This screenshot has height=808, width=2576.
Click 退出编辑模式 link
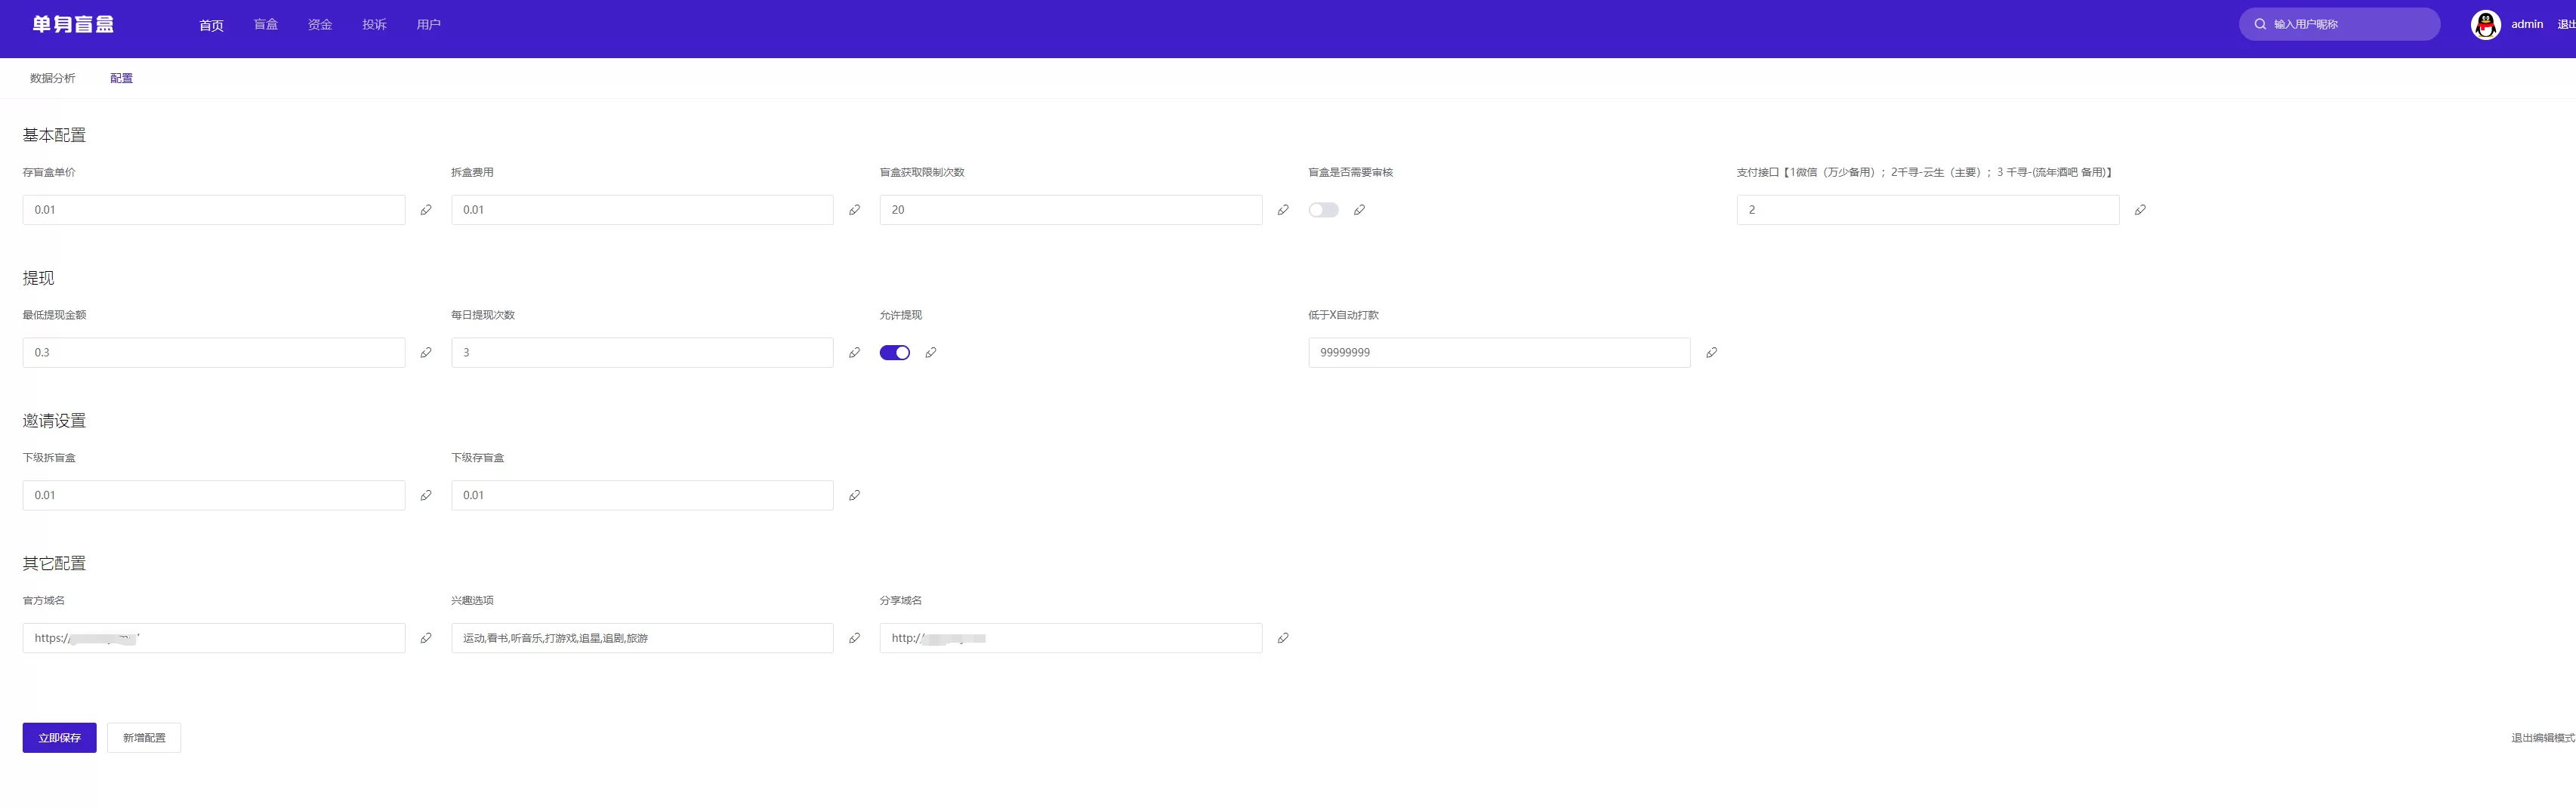click(x=2542, y=738)
